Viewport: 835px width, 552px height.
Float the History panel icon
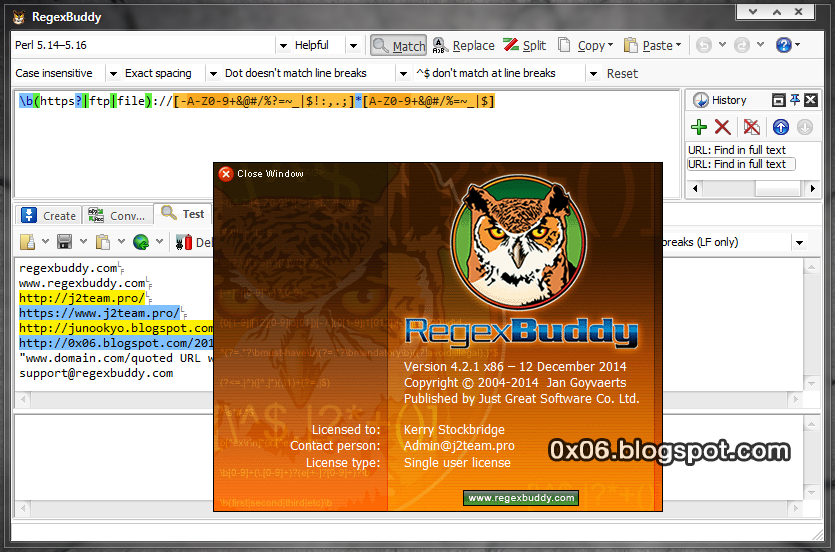pos(779,100)
